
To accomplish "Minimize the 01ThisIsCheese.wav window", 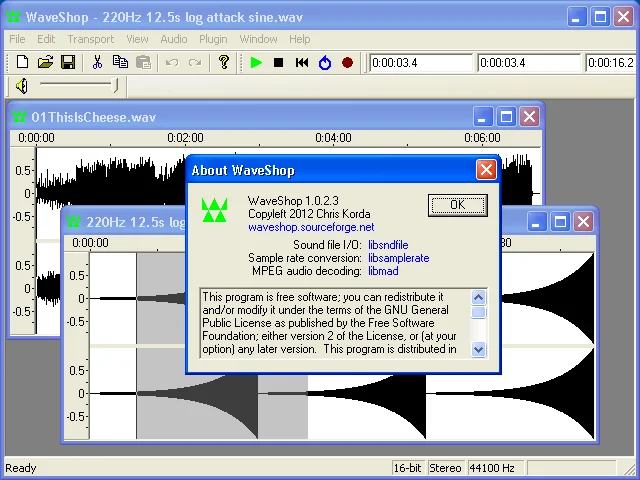I will pyautogui.click(x=483, y=117).
